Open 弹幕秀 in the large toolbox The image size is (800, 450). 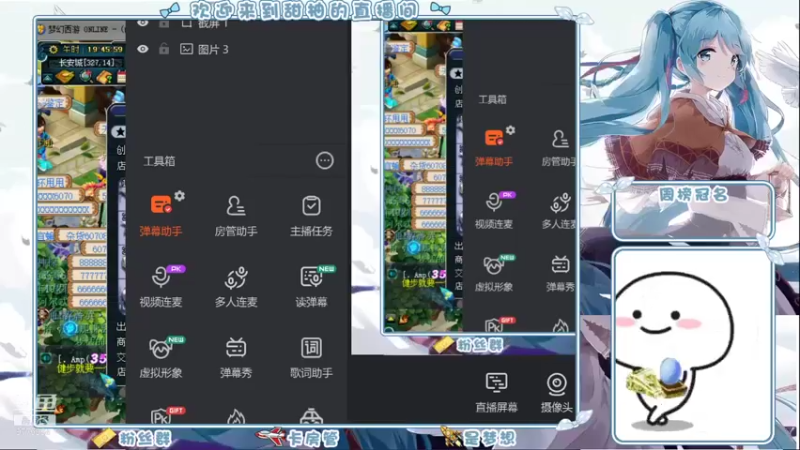click(236, 357)
